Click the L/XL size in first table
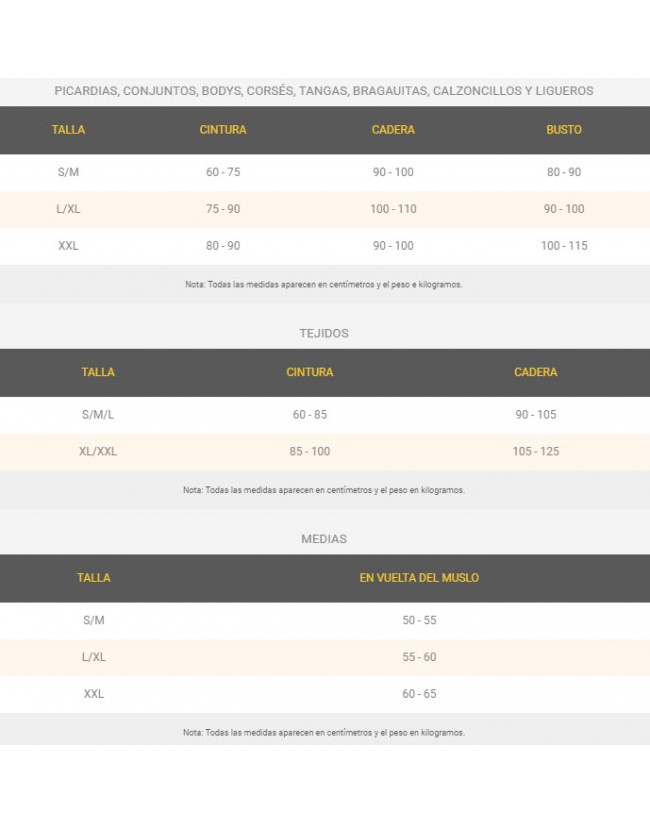 click(x=68, y=209)
